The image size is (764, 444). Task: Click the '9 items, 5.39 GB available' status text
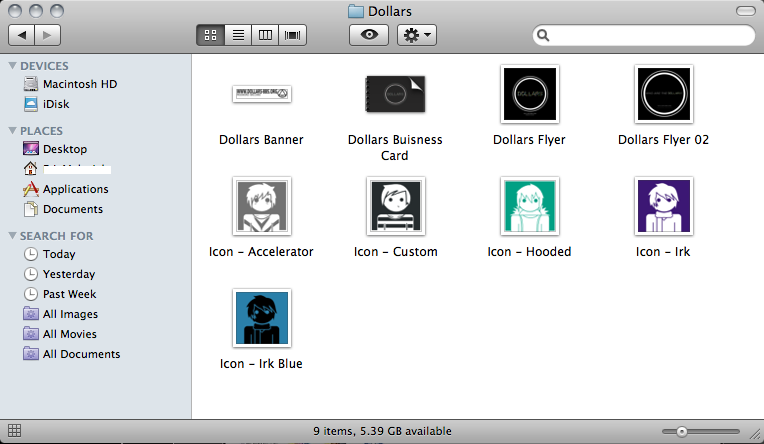click(x=382, y=431)
